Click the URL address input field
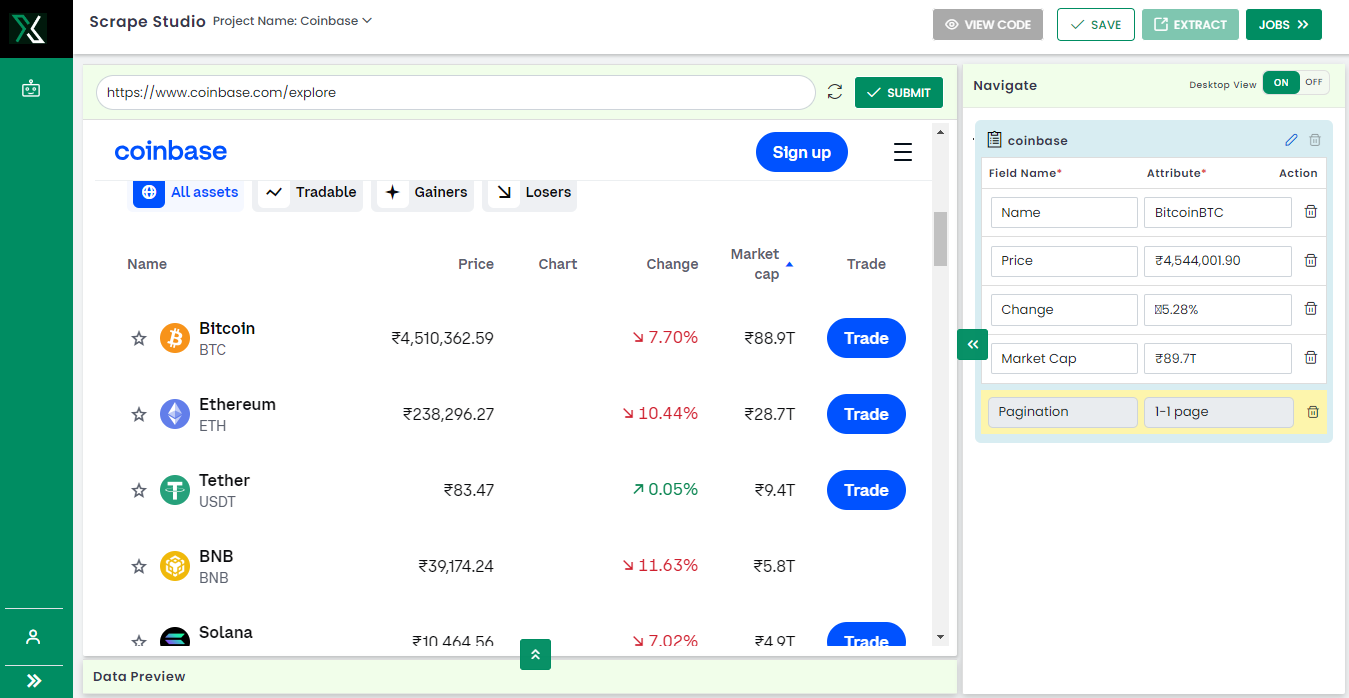 [456, 92]
